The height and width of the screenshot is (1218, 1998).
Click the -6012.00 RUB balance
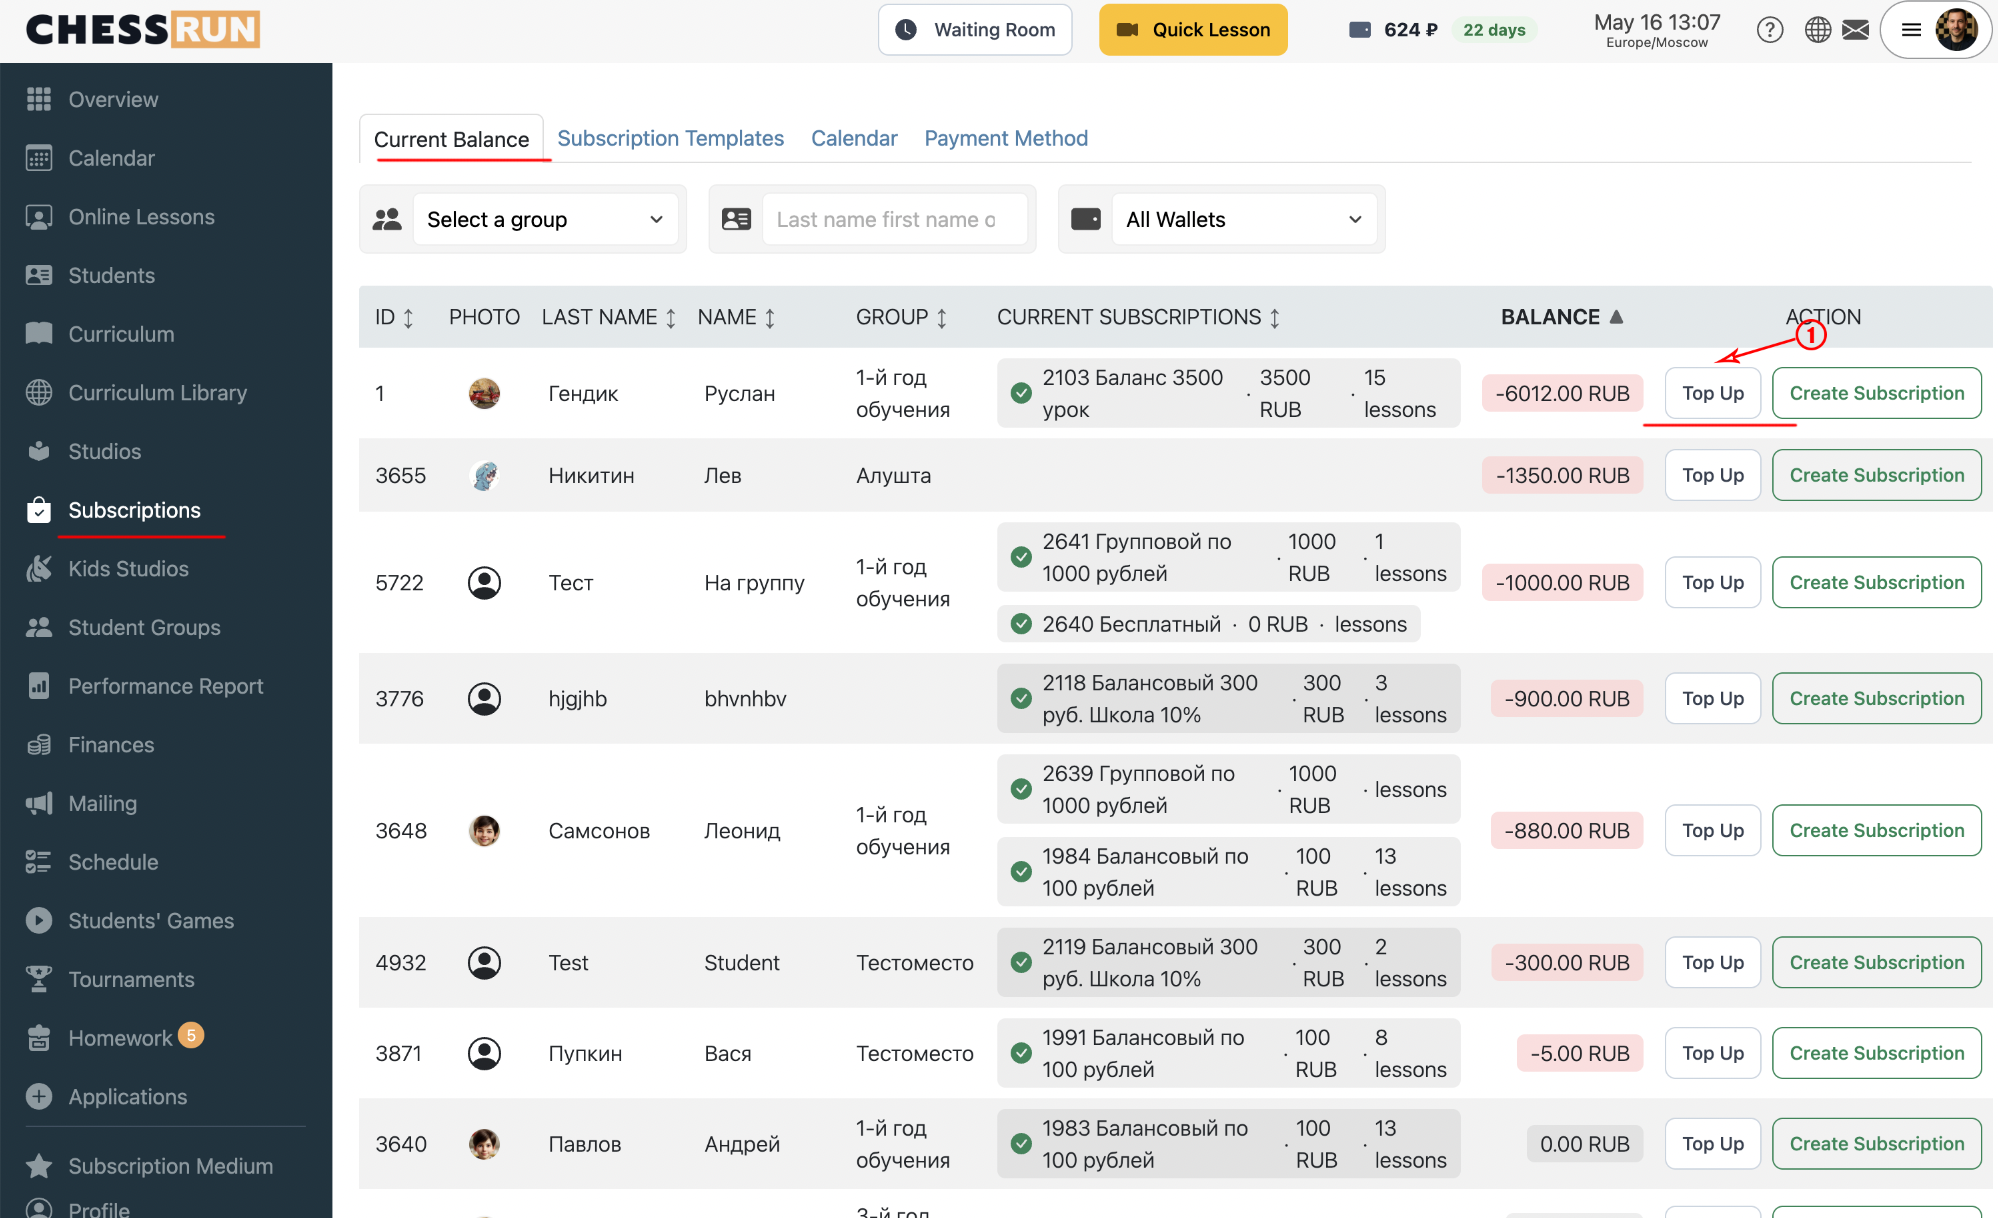click(1562, 394)
